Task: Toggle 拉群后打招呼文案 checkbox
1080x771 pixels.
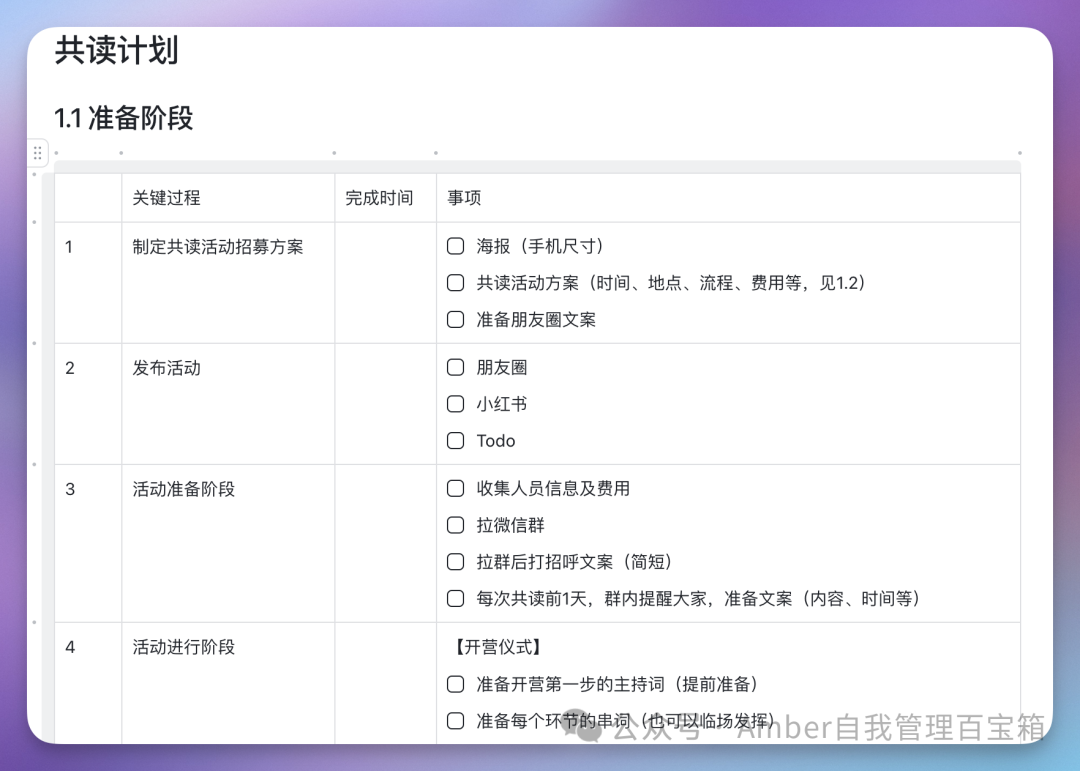Action: tap(455, 562)
